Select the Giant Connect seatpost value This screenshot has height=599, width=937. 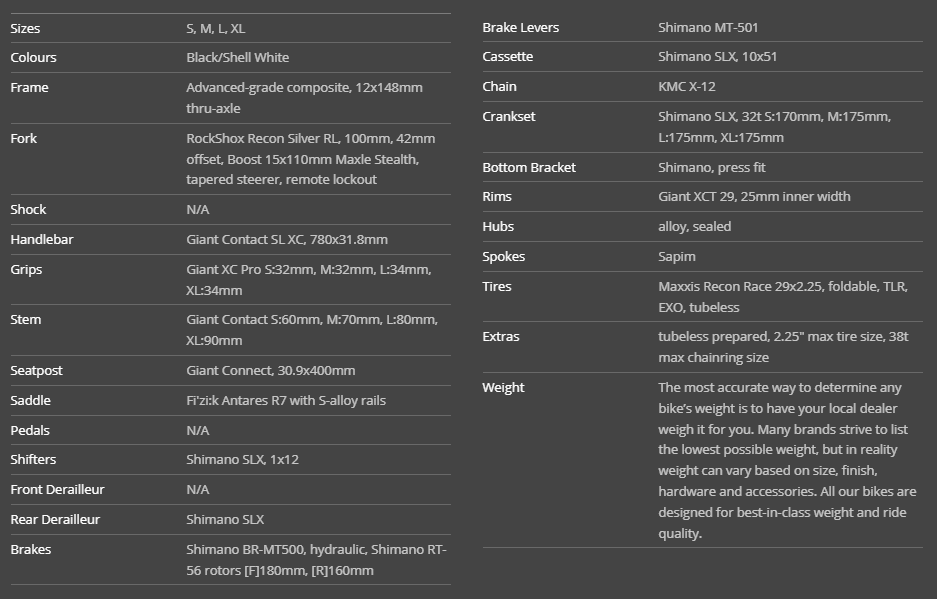tap(270, 371)
